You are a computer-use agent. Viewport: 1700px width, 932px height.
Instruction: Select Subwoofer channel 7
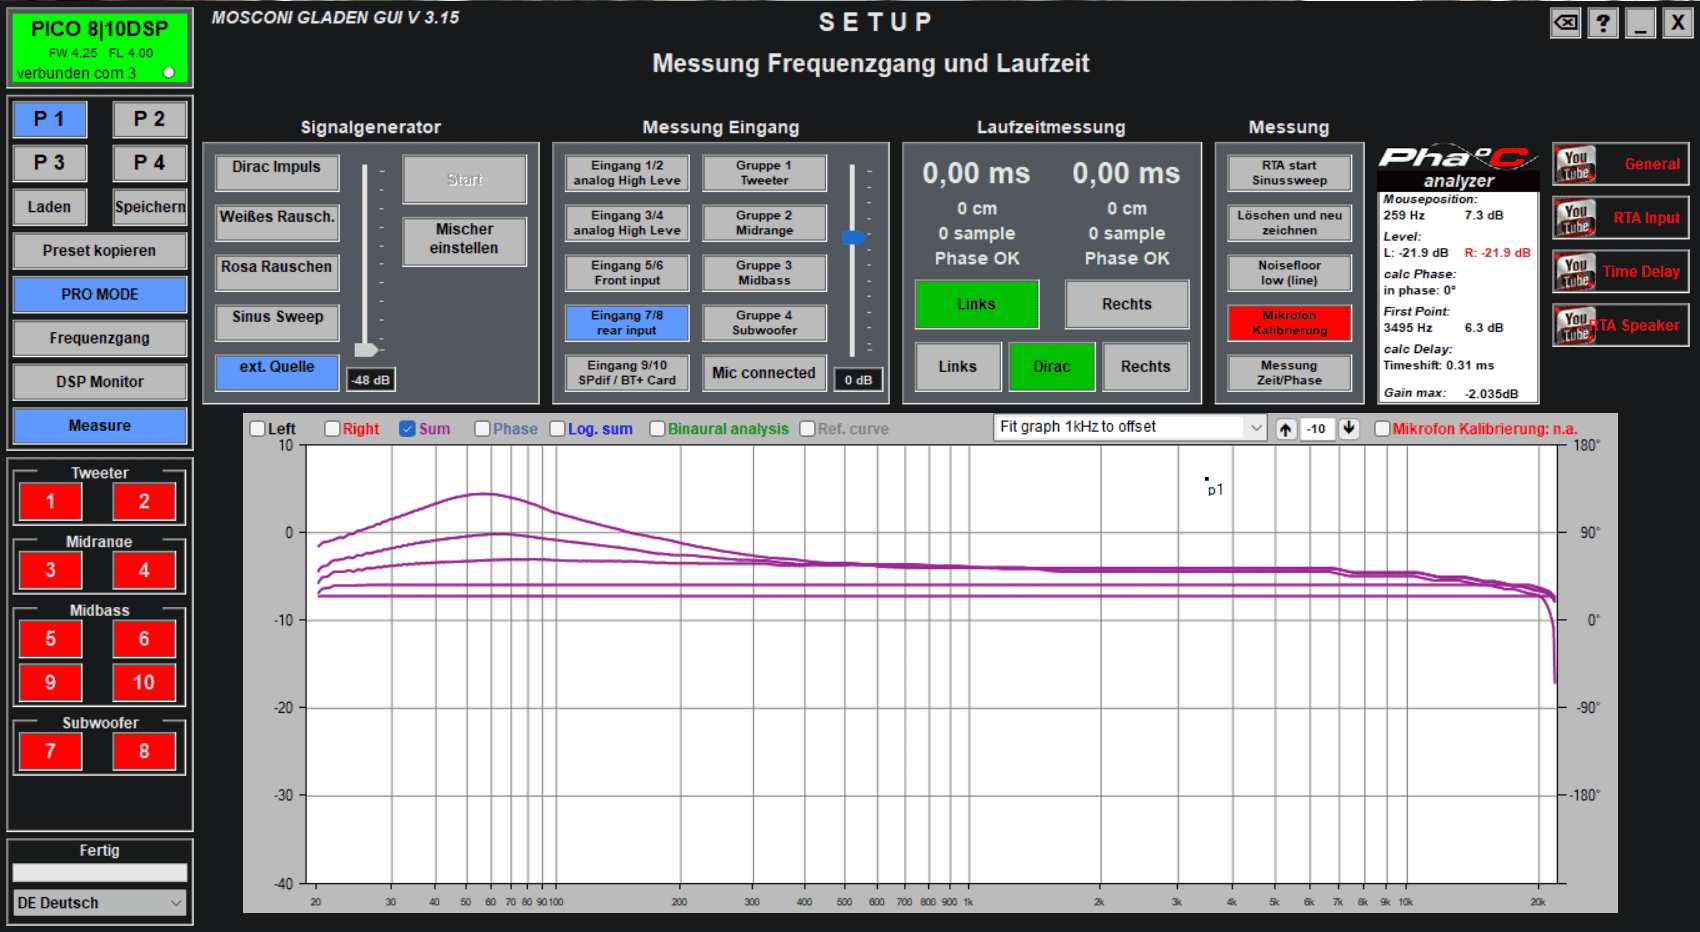(50, 751)
